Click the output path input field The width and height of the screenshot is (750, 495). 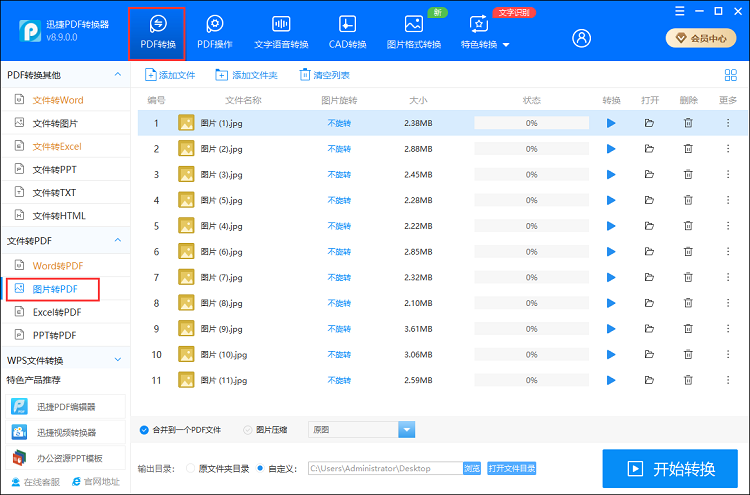[383, 468]
